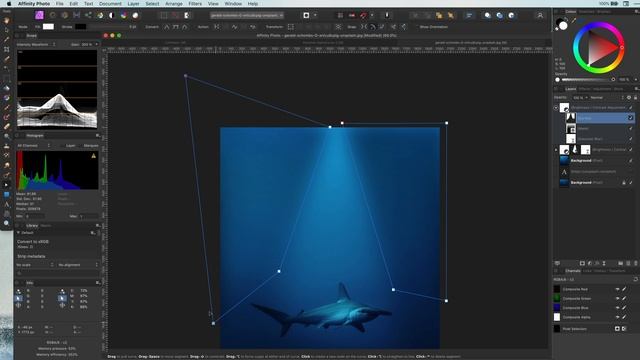Toggle visibility checkbox of the selected Curves layer
This screenshot has height=360, width=640.
click(x=631, y=118)
